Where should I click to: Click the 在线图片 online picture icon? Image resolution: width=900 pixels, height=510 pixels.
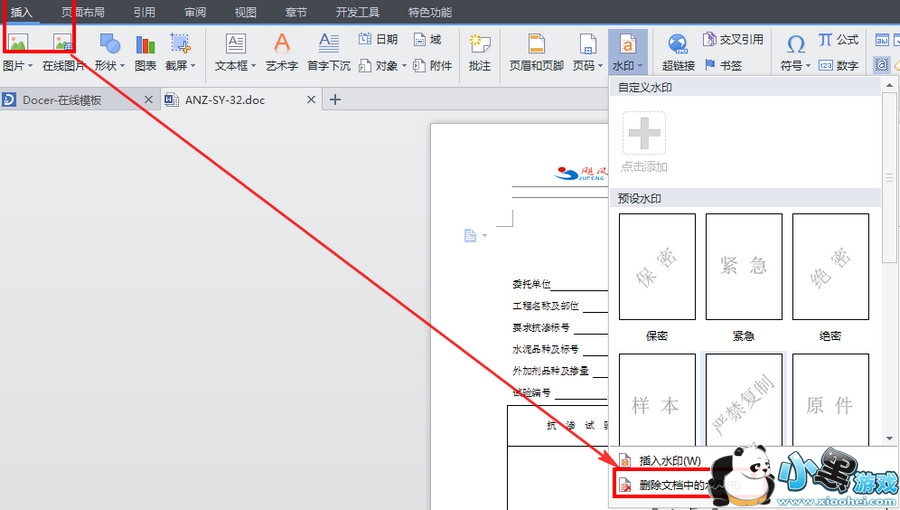pos(63,44)
